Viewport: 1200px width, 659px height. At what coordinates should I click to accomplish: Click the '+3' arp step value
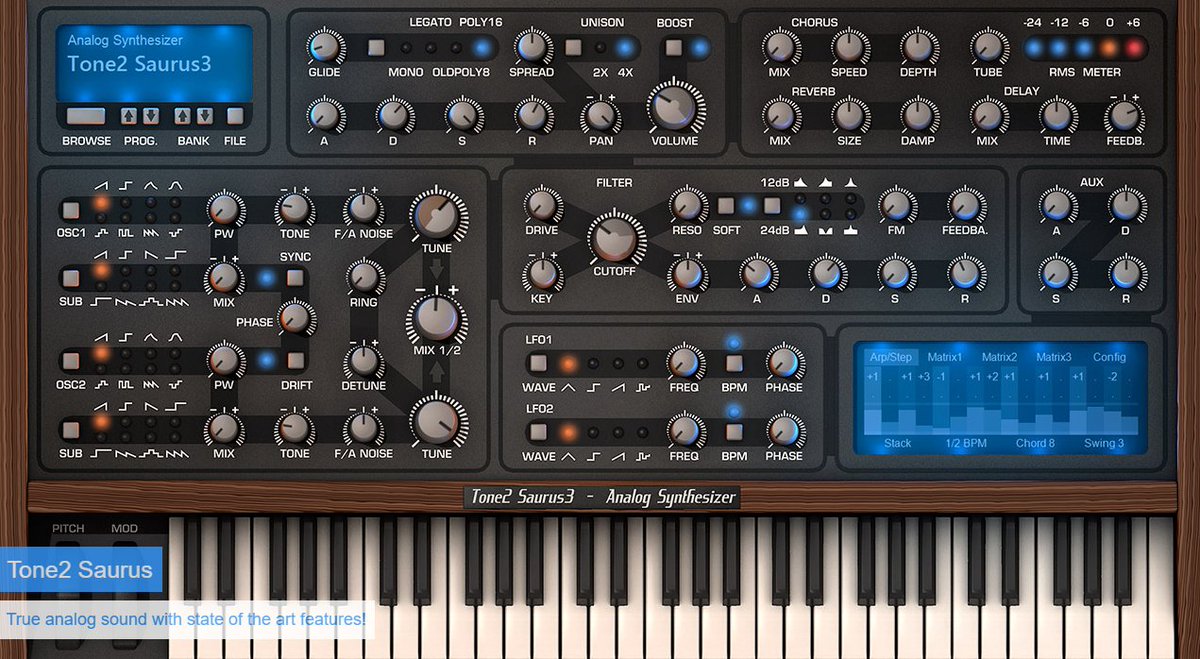click(924, 377)
